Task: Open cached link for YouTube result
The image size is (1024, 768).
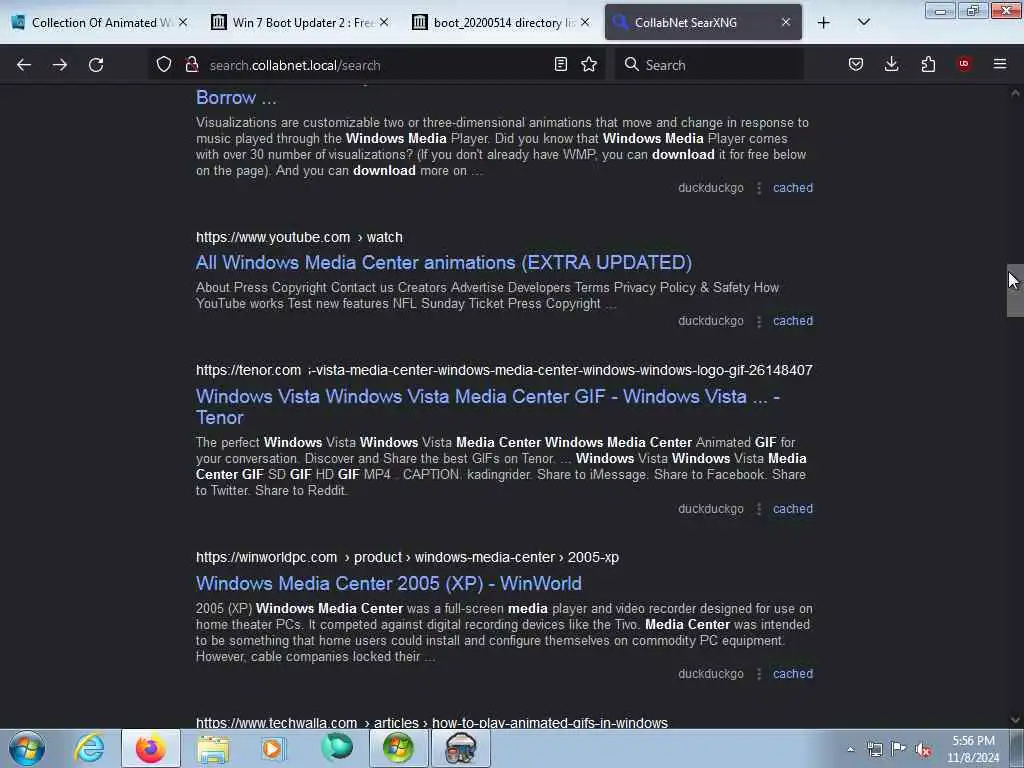Action: tap(793, 321)
